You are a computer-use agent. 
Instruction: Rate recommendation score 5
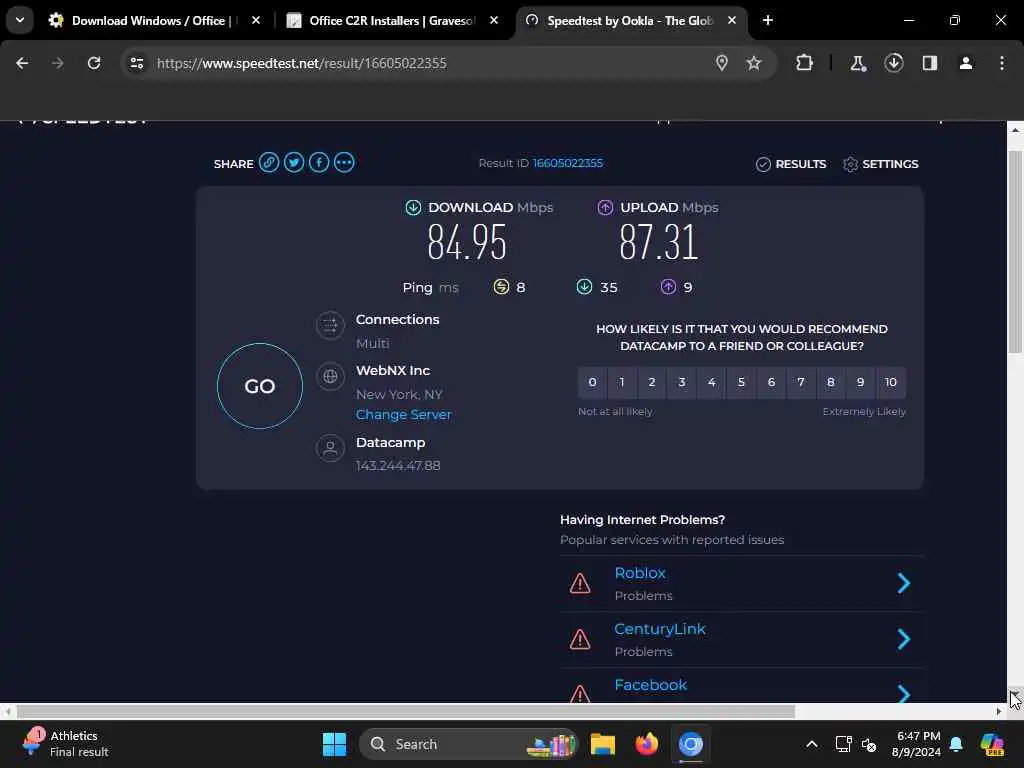741,383
